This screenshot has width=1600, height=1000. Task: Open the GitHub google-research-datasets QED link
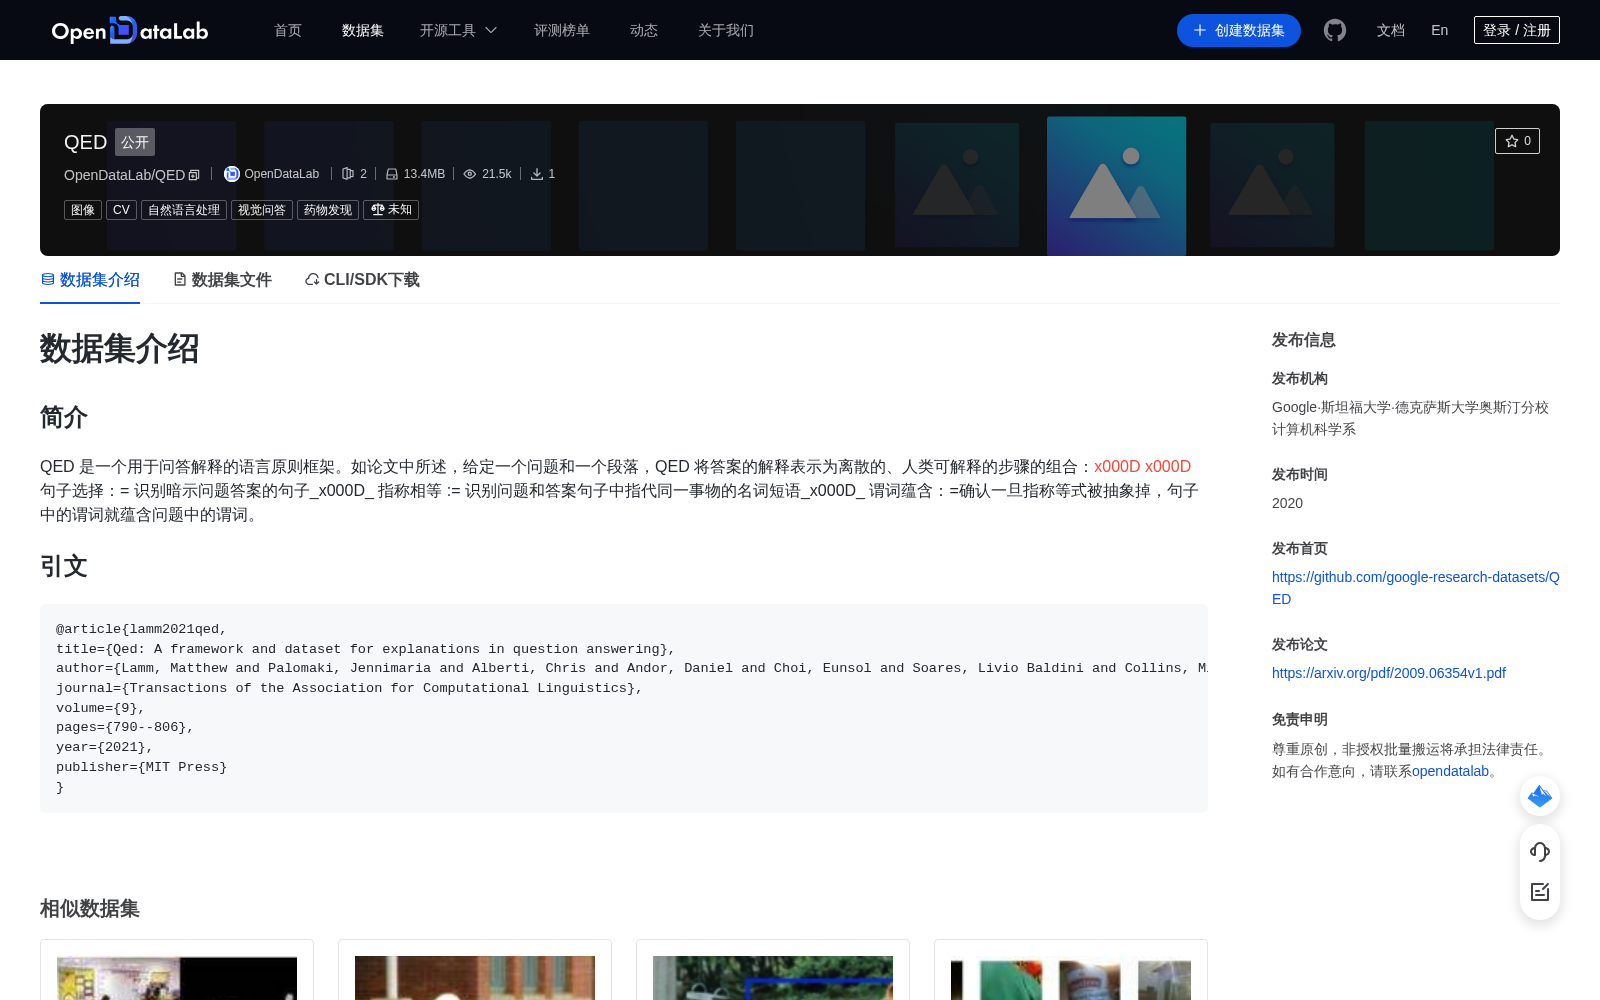coord(1416,588)
